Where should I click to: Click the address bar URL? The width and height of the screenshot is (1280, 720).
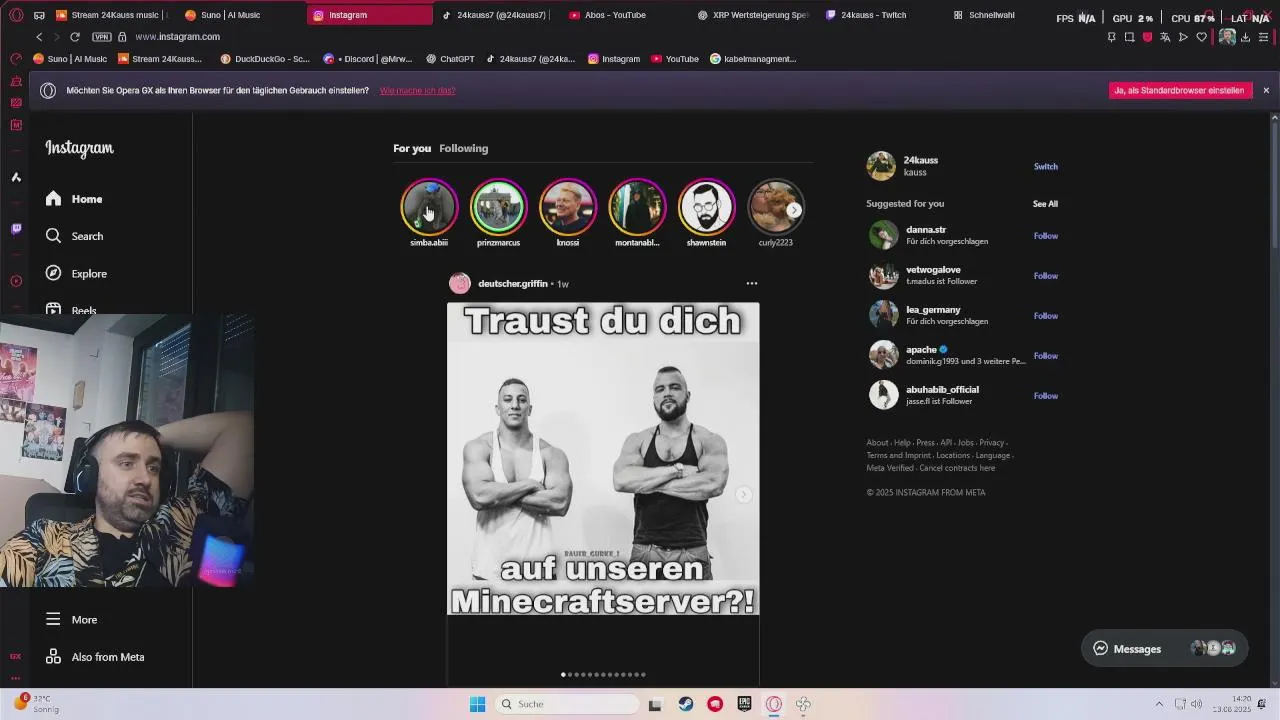click(177, 37)
